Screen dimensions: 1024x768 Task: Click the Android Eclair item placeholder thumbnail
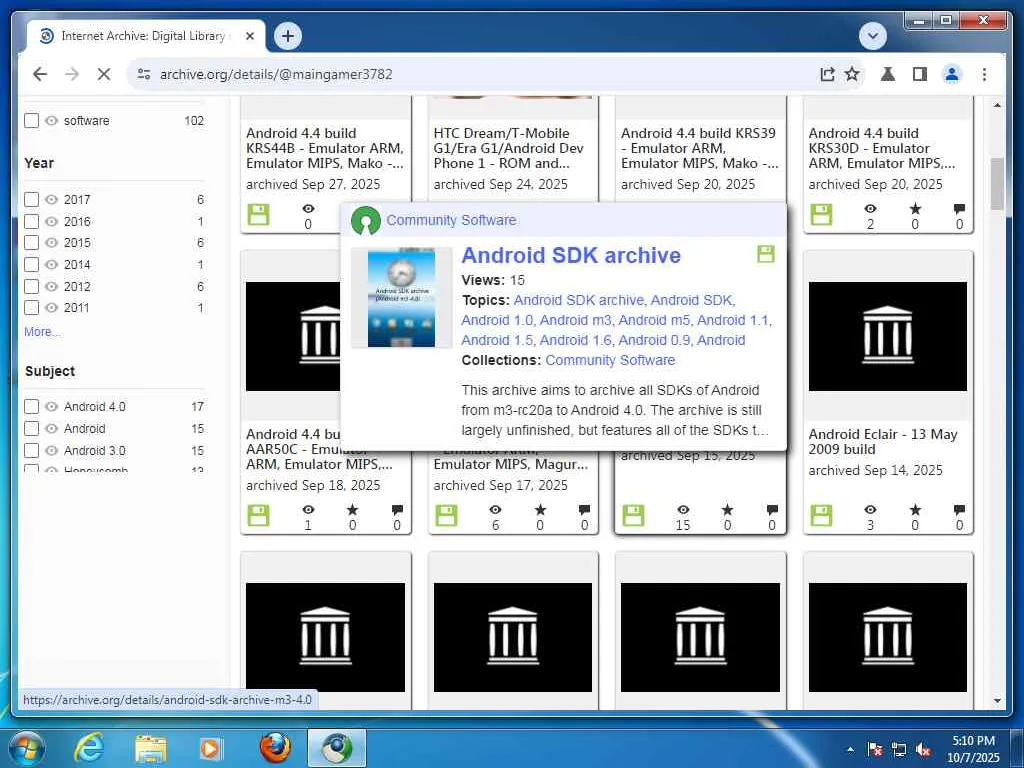pyautogui.click(x=888, y=336)
